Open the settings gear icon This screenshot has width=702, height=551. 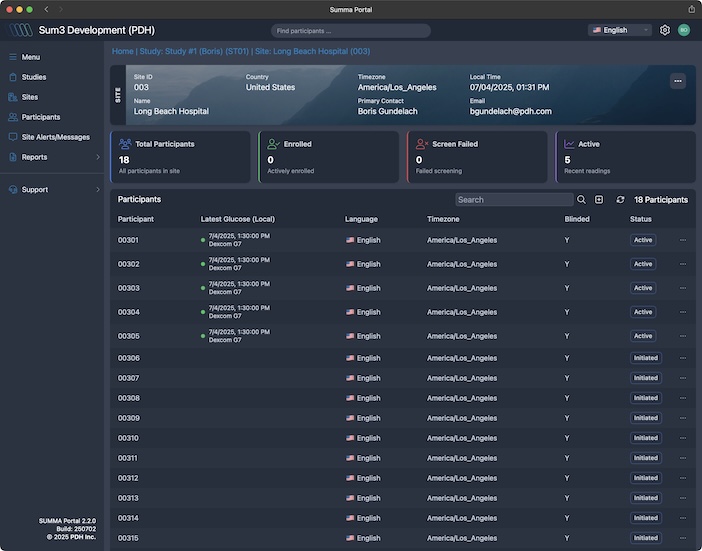665,30
